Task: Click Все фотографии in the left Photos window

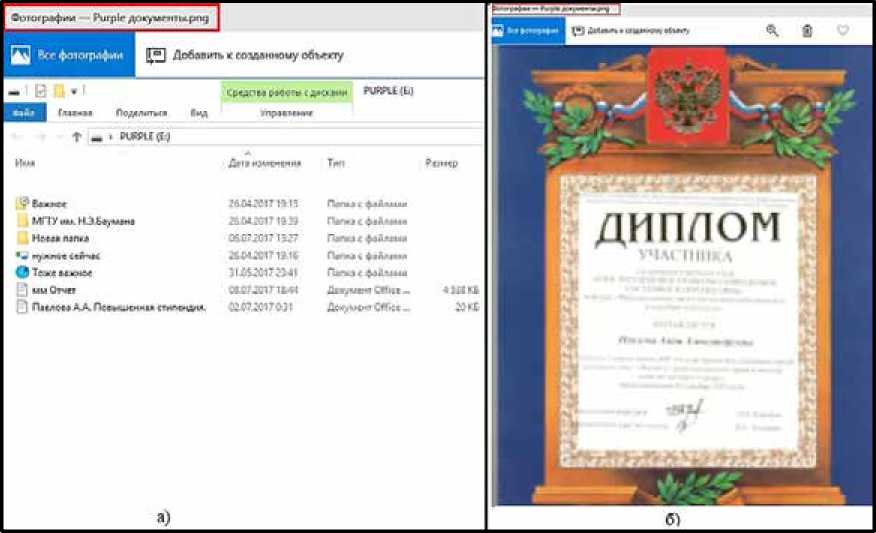Action: [69, 55]
